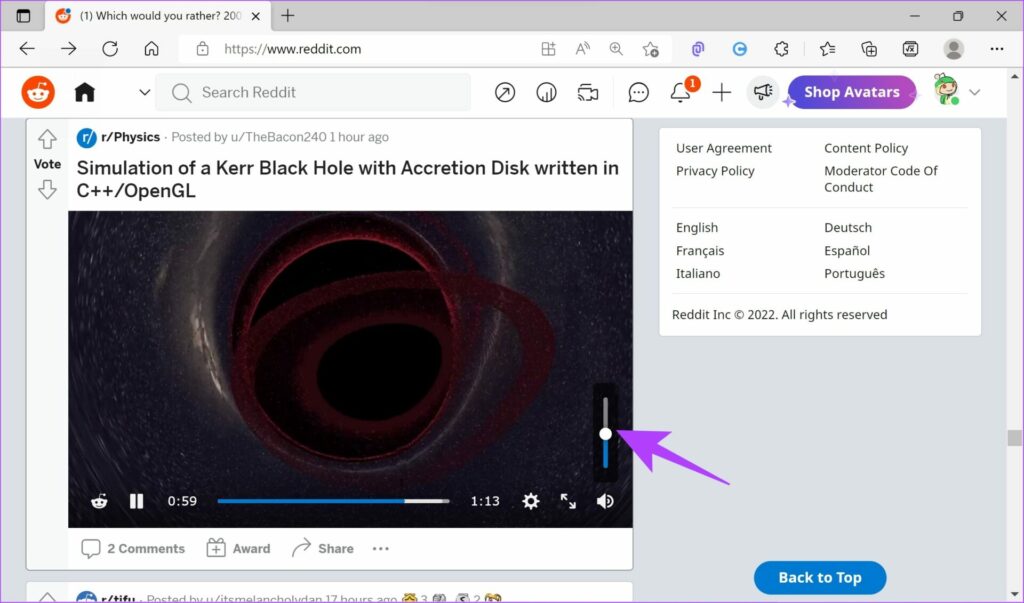This screenshot has width=1024, height=603.
Task: Click the Back to Top button
Action: click(819, 577)
